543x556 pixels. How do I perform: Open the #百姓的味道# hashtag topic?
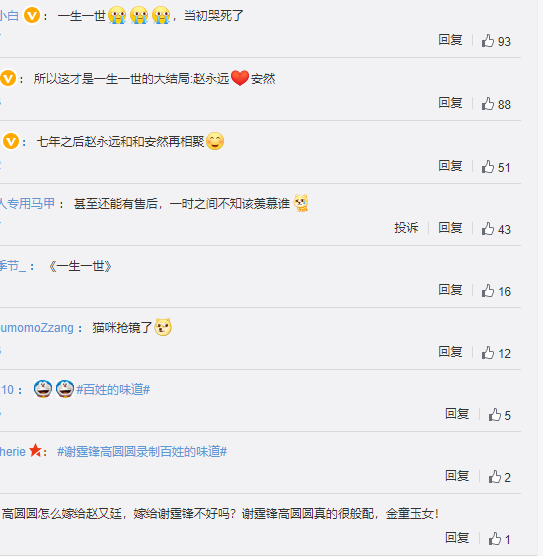pyautogui.click(x=113, y=390)
